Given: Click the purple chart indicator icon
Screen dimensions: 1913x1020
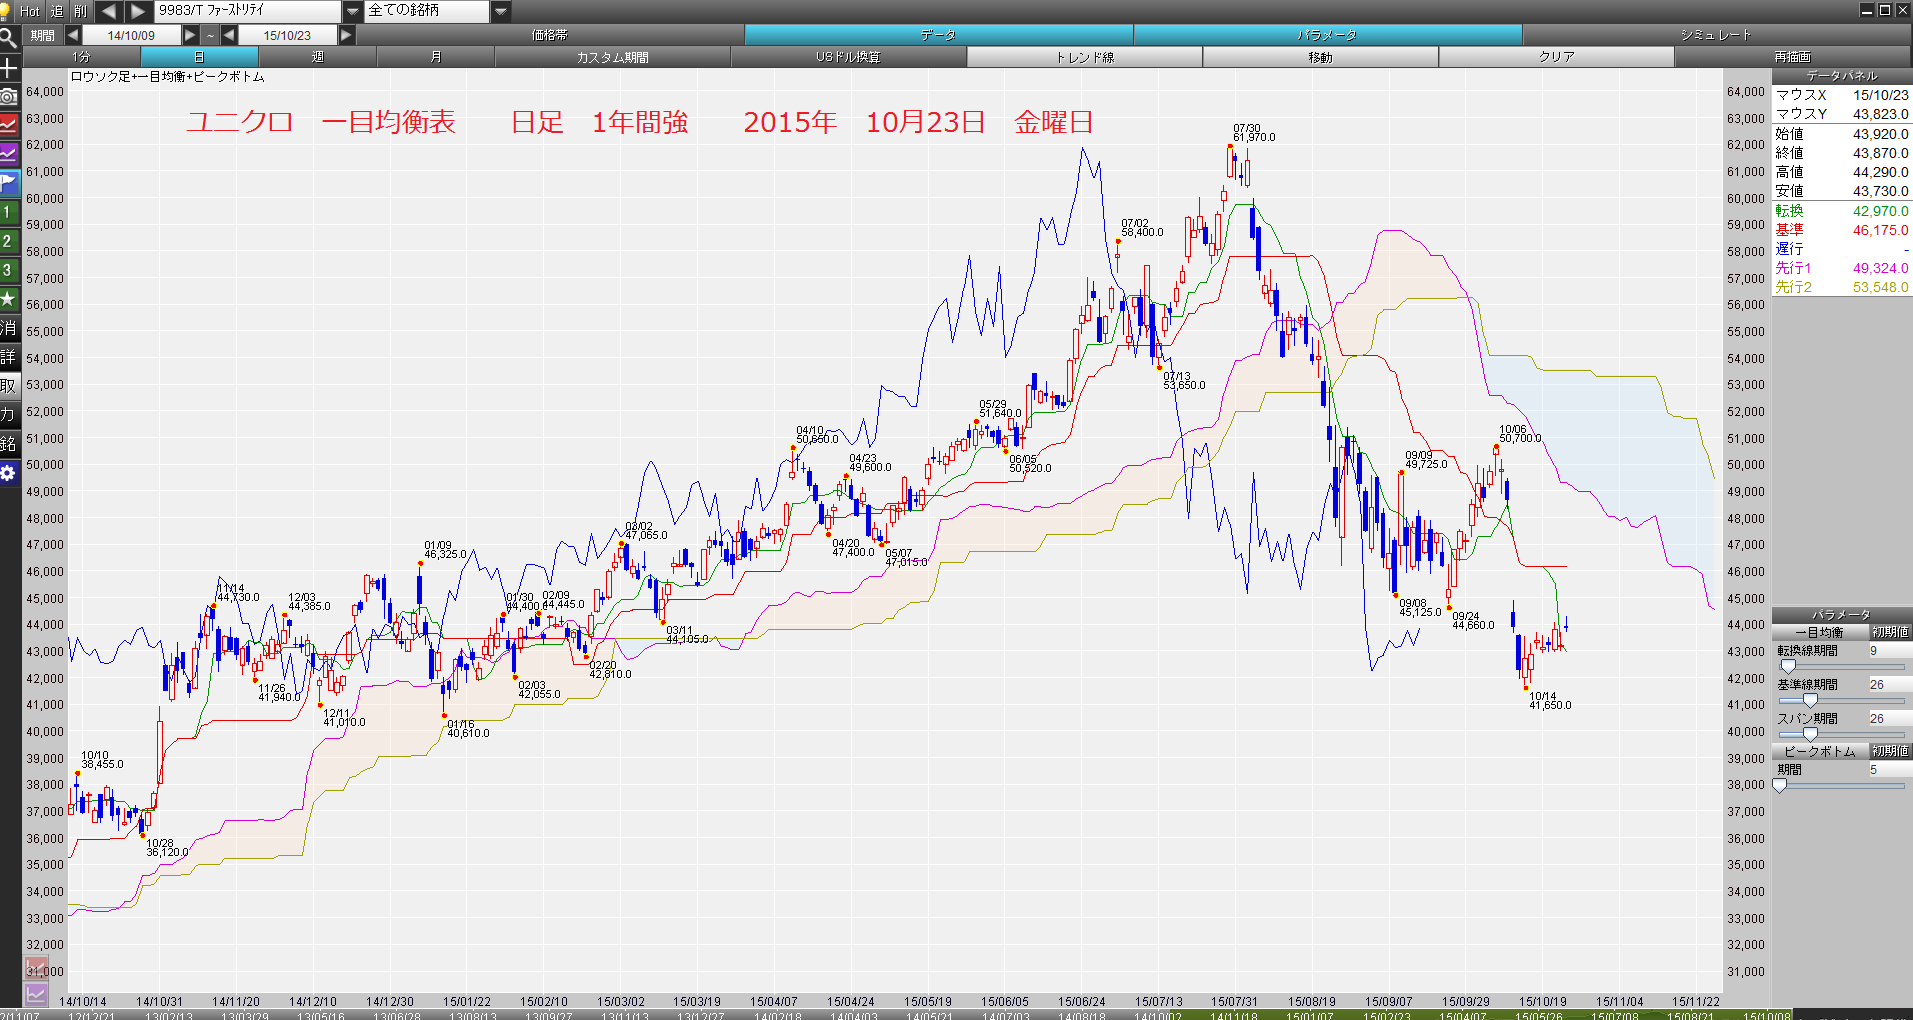Looking at the screenshot, I should (x=9, y=154).
